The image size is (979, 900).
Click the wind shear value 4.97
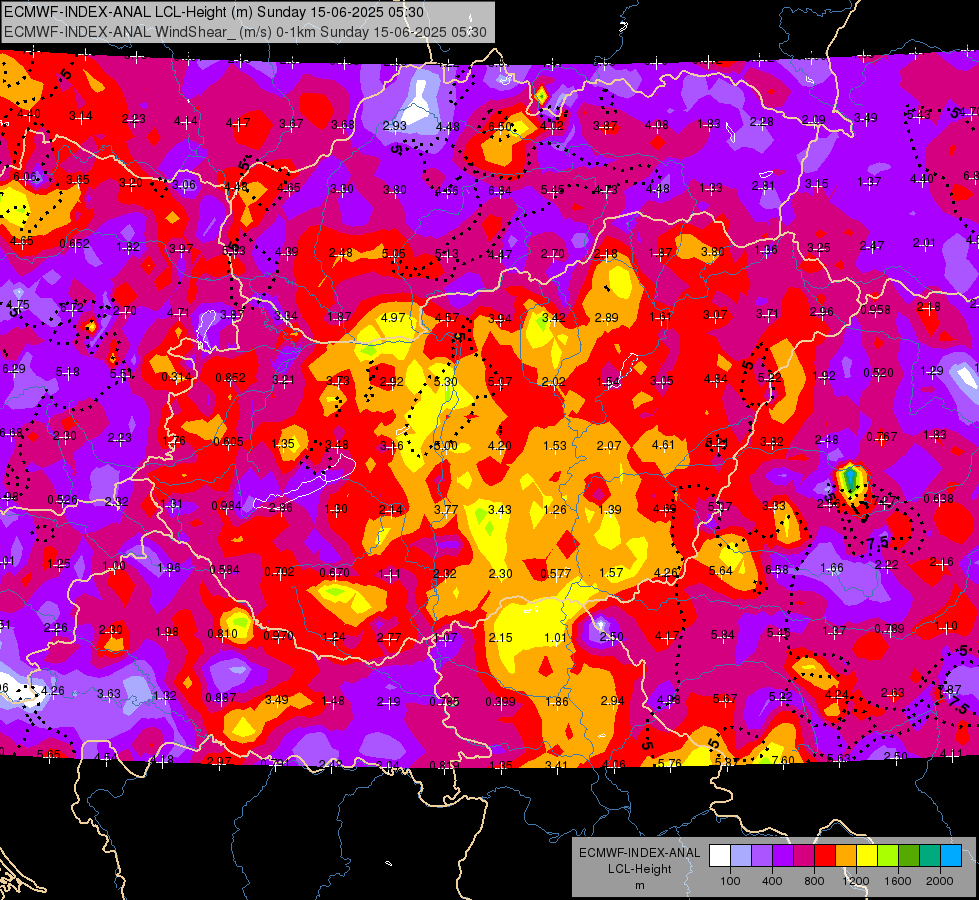[393, 317]
